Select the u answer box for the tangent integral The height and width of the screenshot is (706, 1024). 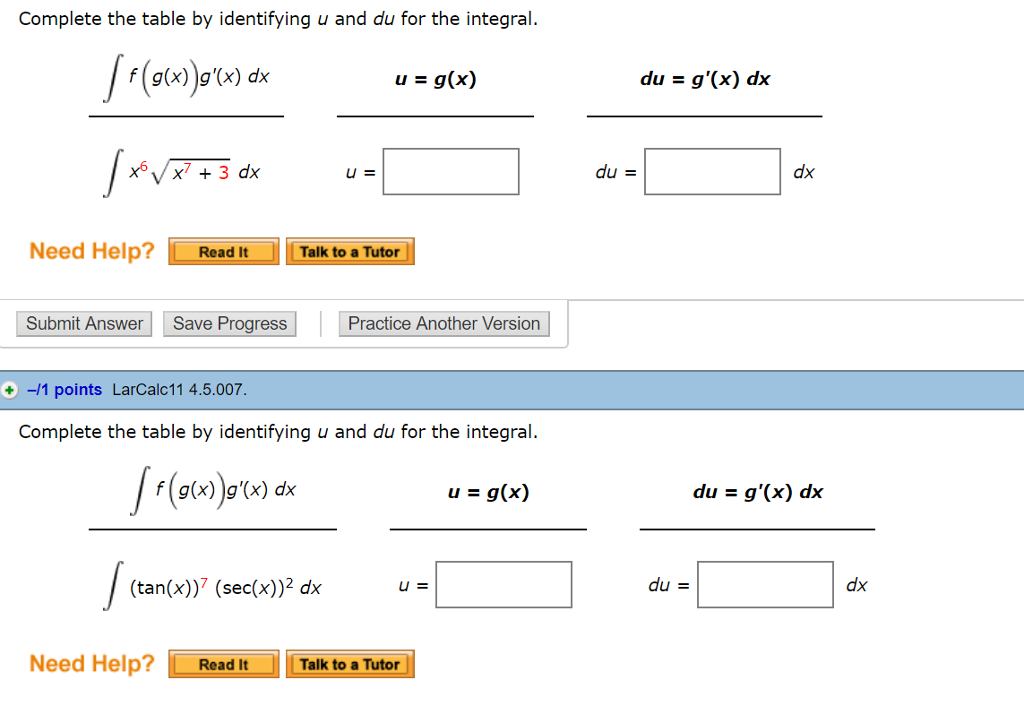coord(503,584)
